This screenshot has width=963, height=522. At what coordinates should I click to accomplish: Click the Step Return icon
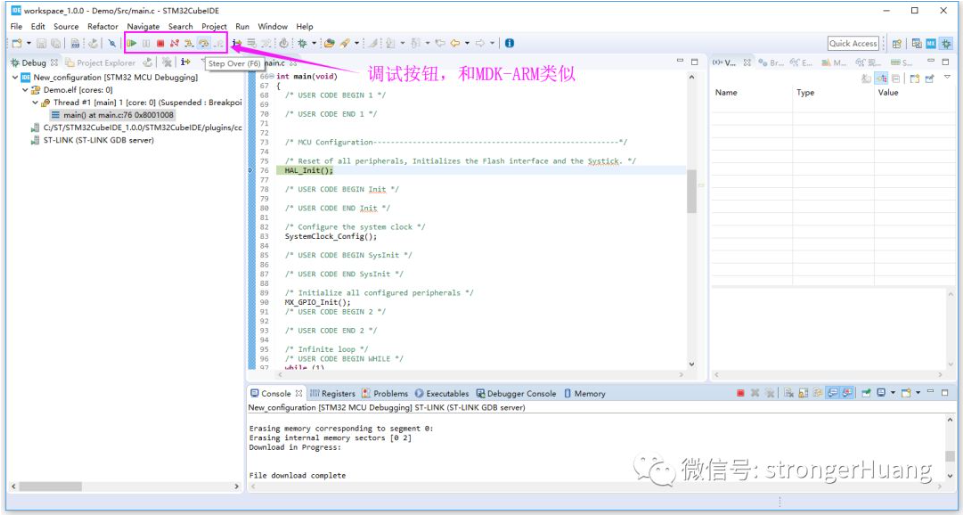point(218,43)
